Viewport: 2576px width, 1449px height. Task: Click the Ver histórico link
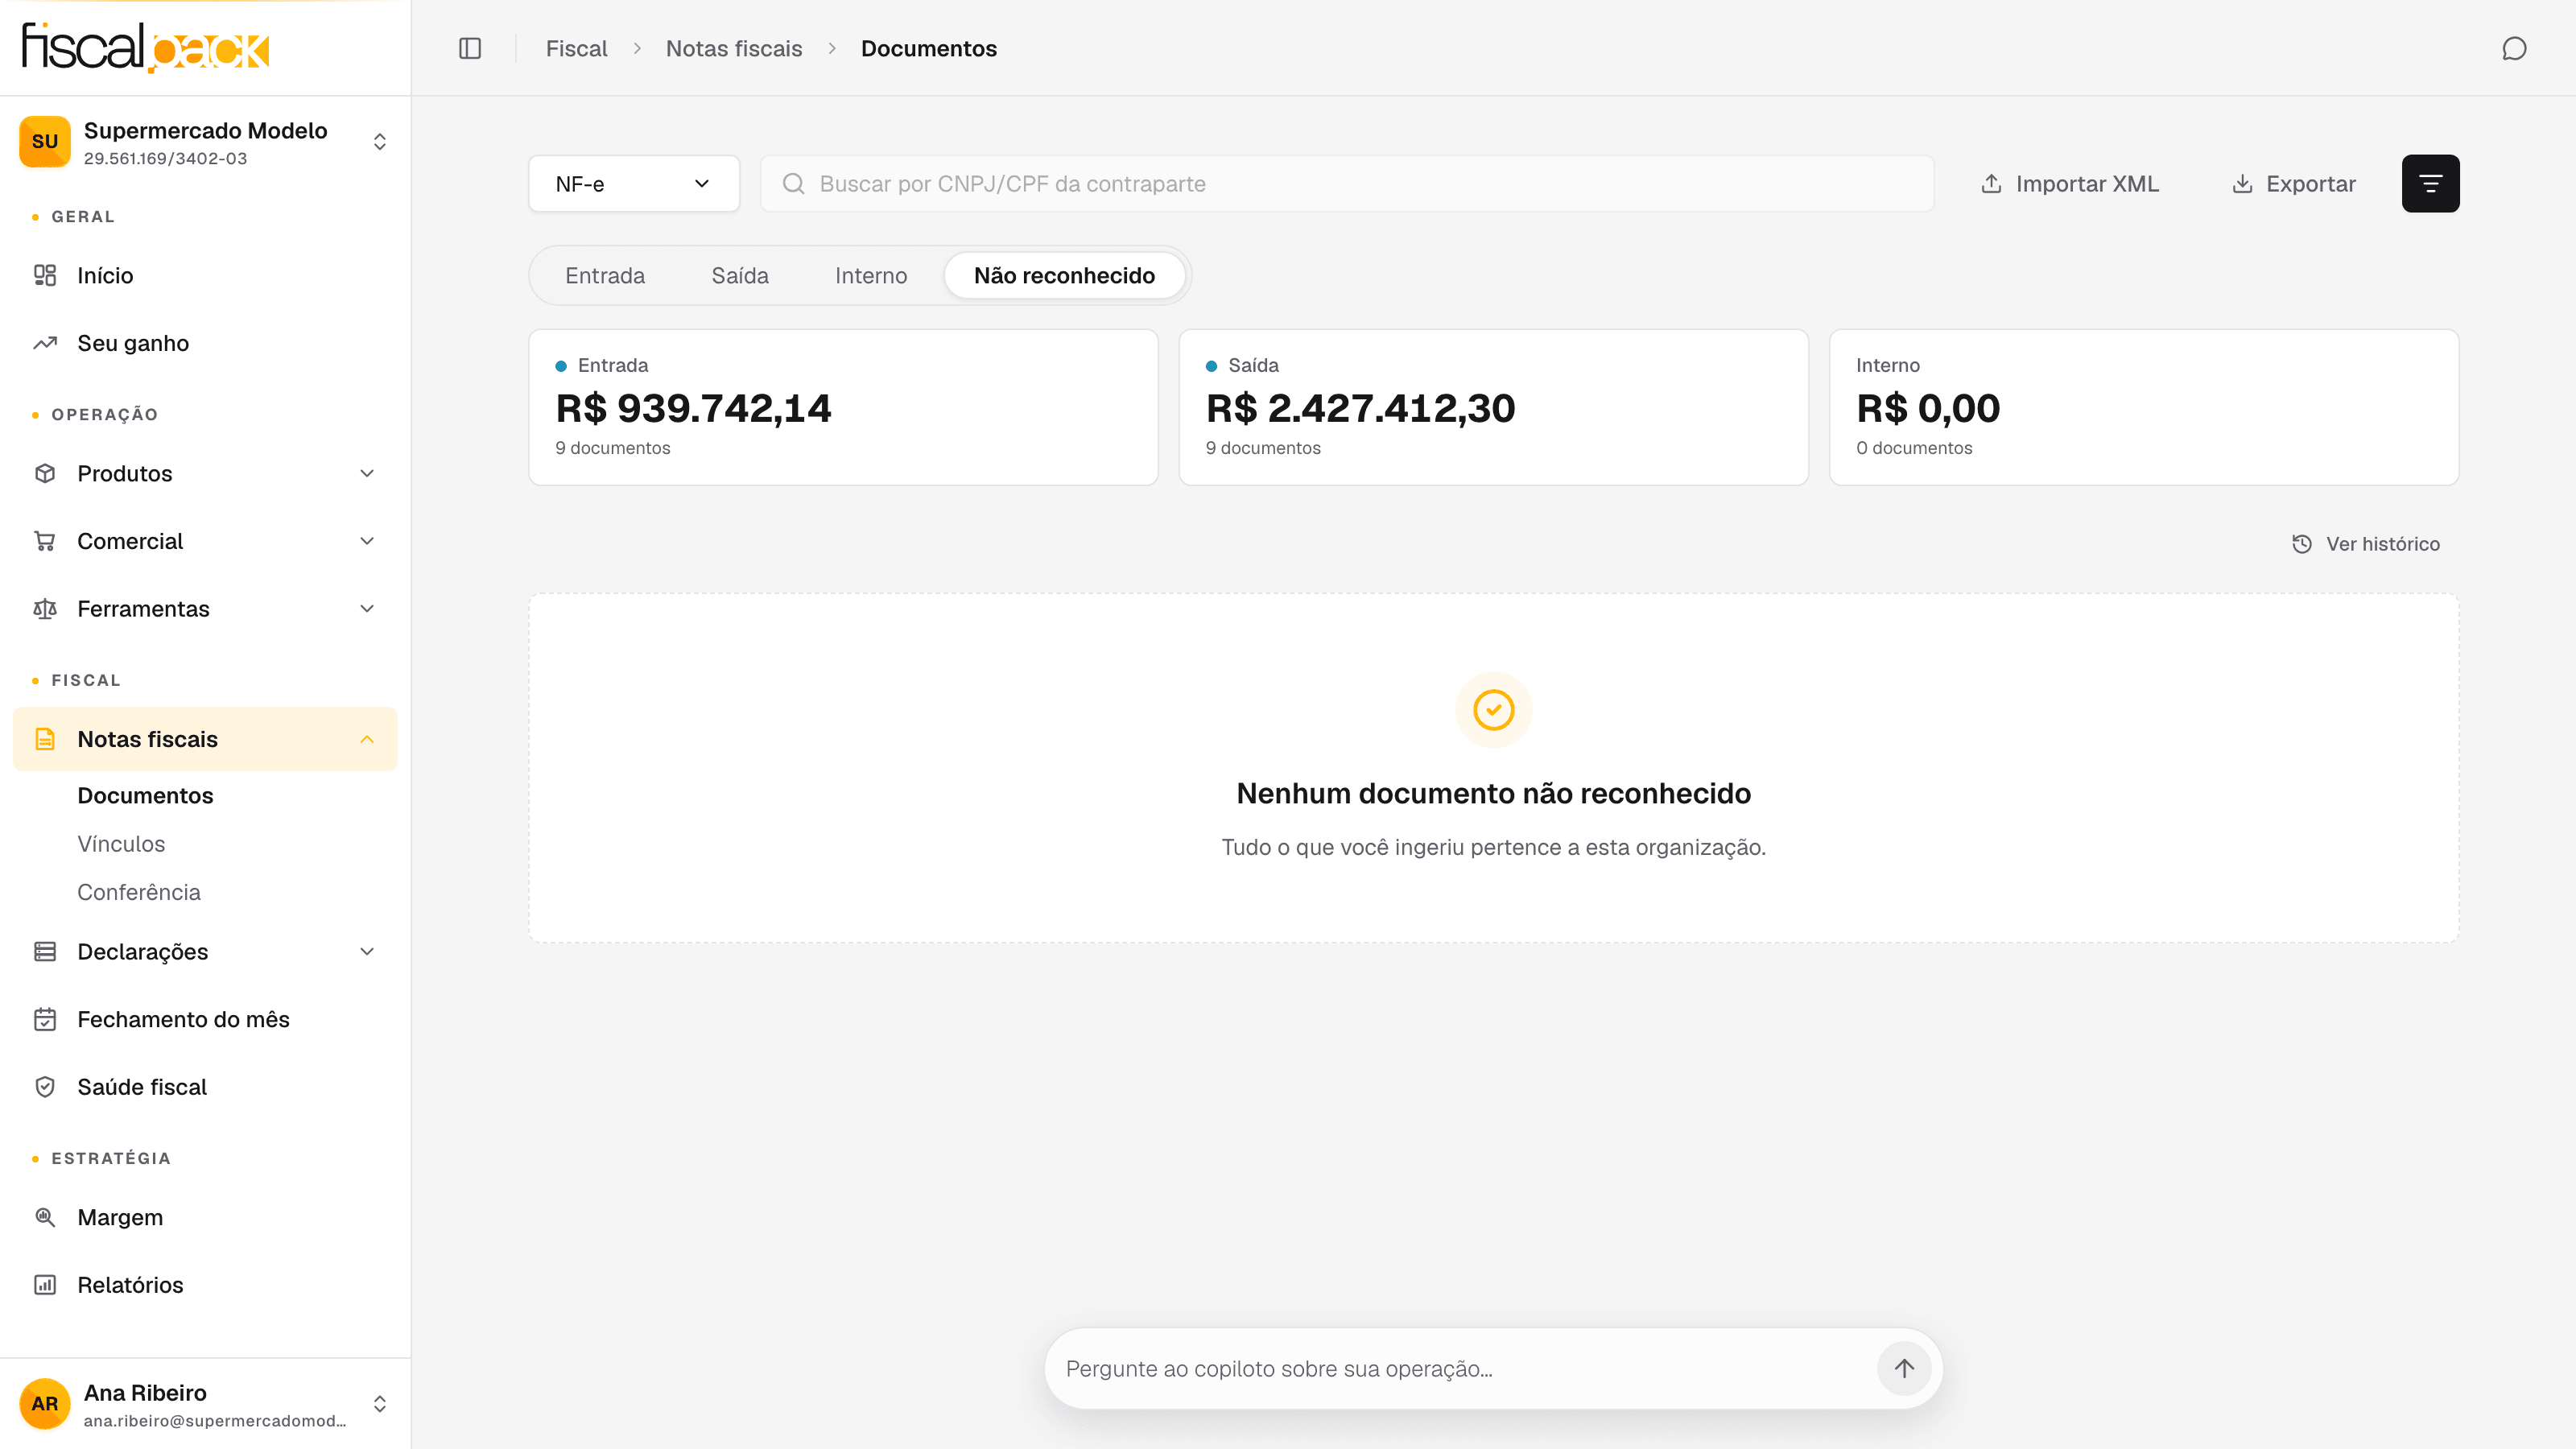2366,544
